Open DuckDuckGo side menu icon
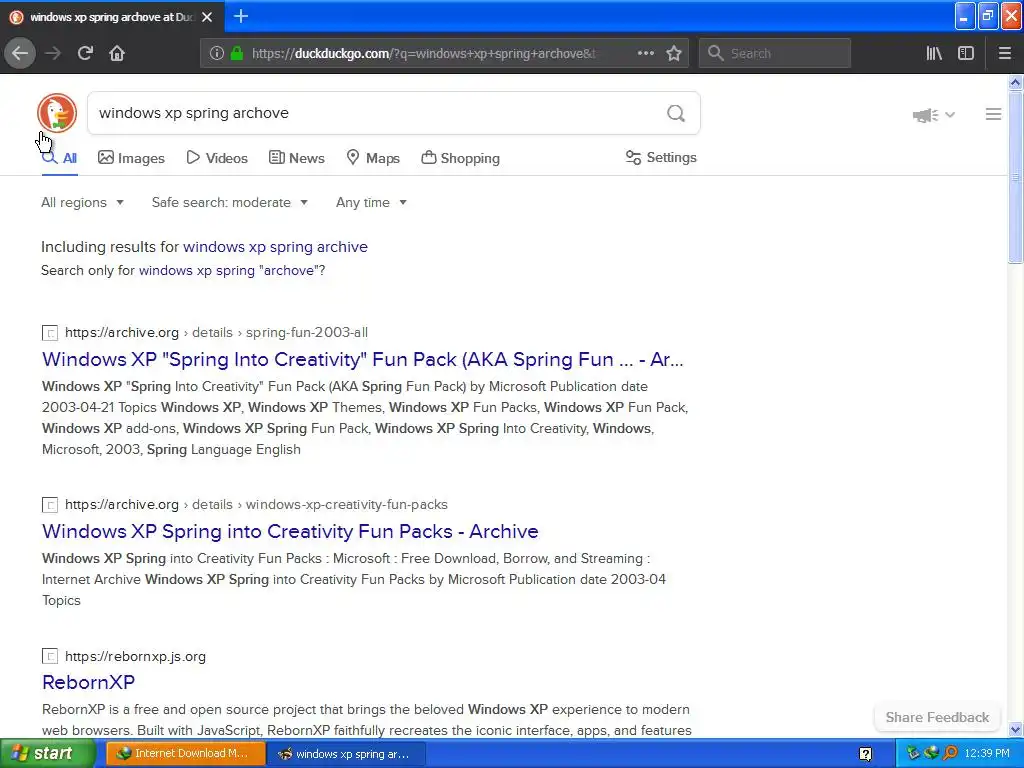The height and width of the screenshot is (768, 1024). pos(993,114)
